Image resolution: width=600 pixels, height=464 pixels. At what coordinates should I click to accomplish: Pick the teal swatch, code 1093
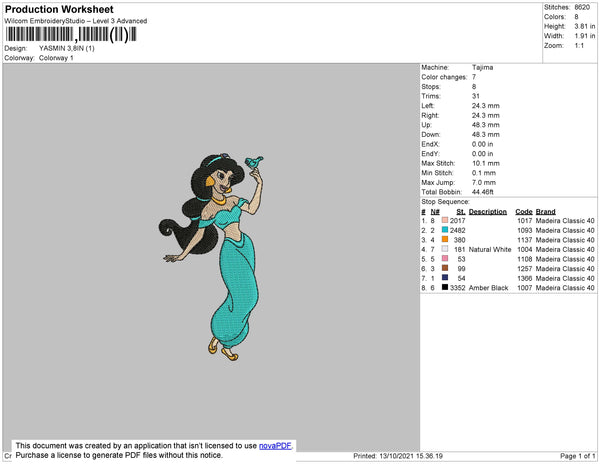pos(445,230)
